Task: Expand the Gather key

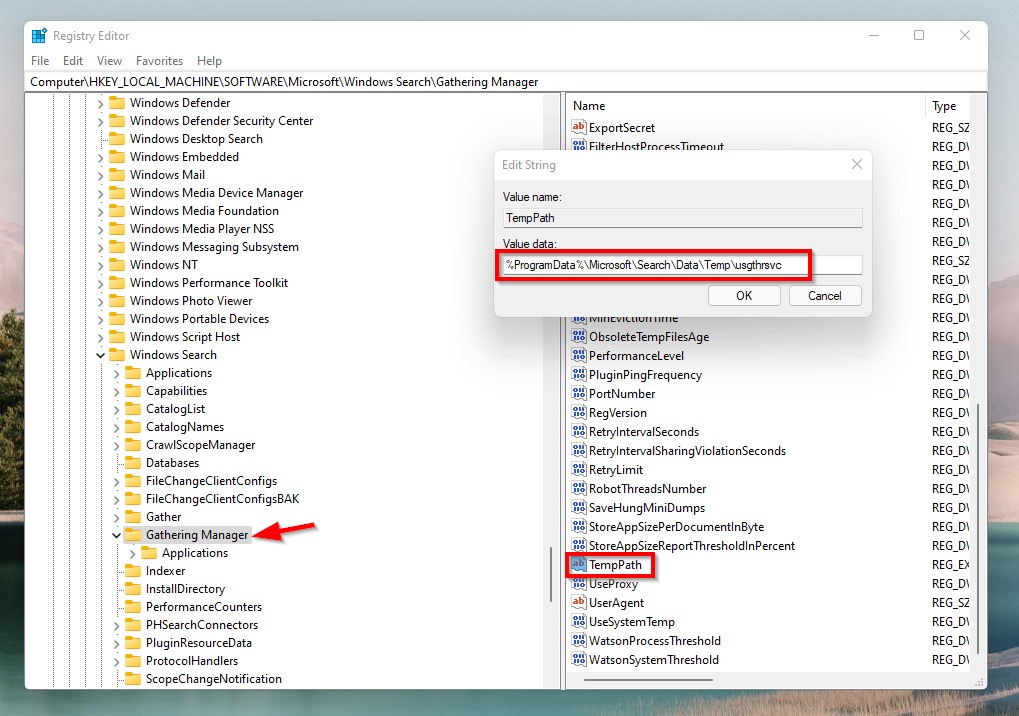Action: 116,518
